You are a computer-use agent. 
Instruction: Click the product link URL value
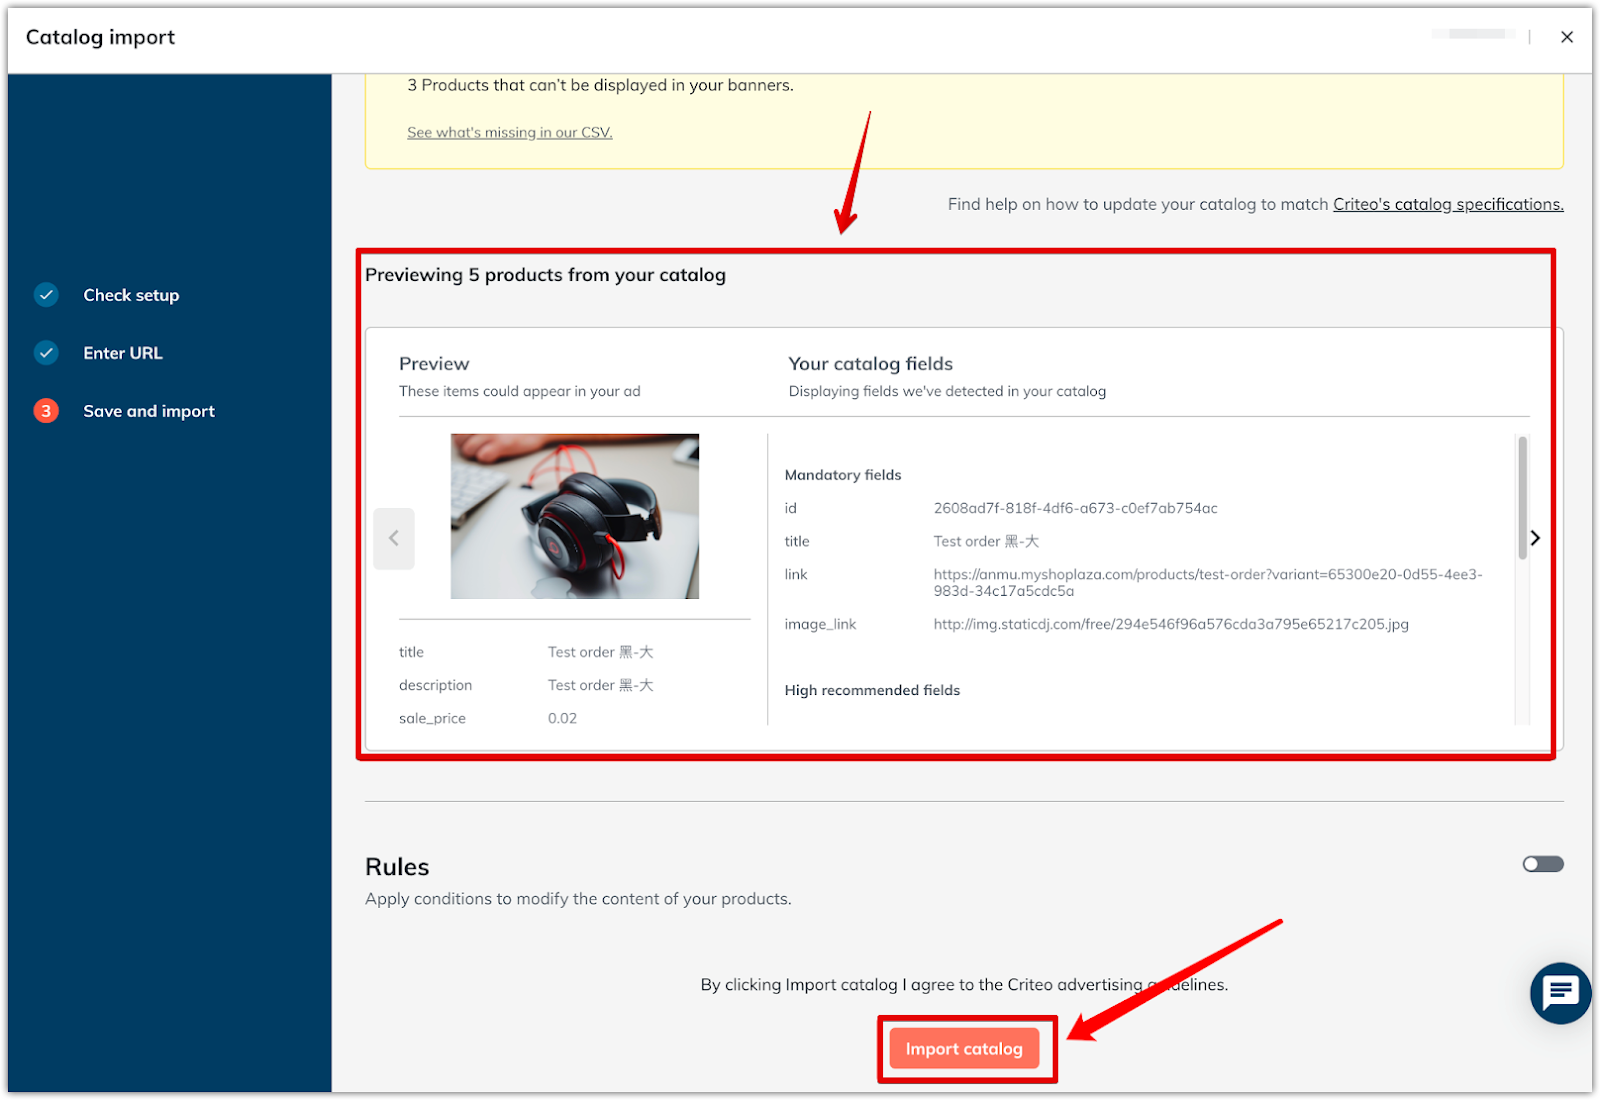click(1208, 582)
